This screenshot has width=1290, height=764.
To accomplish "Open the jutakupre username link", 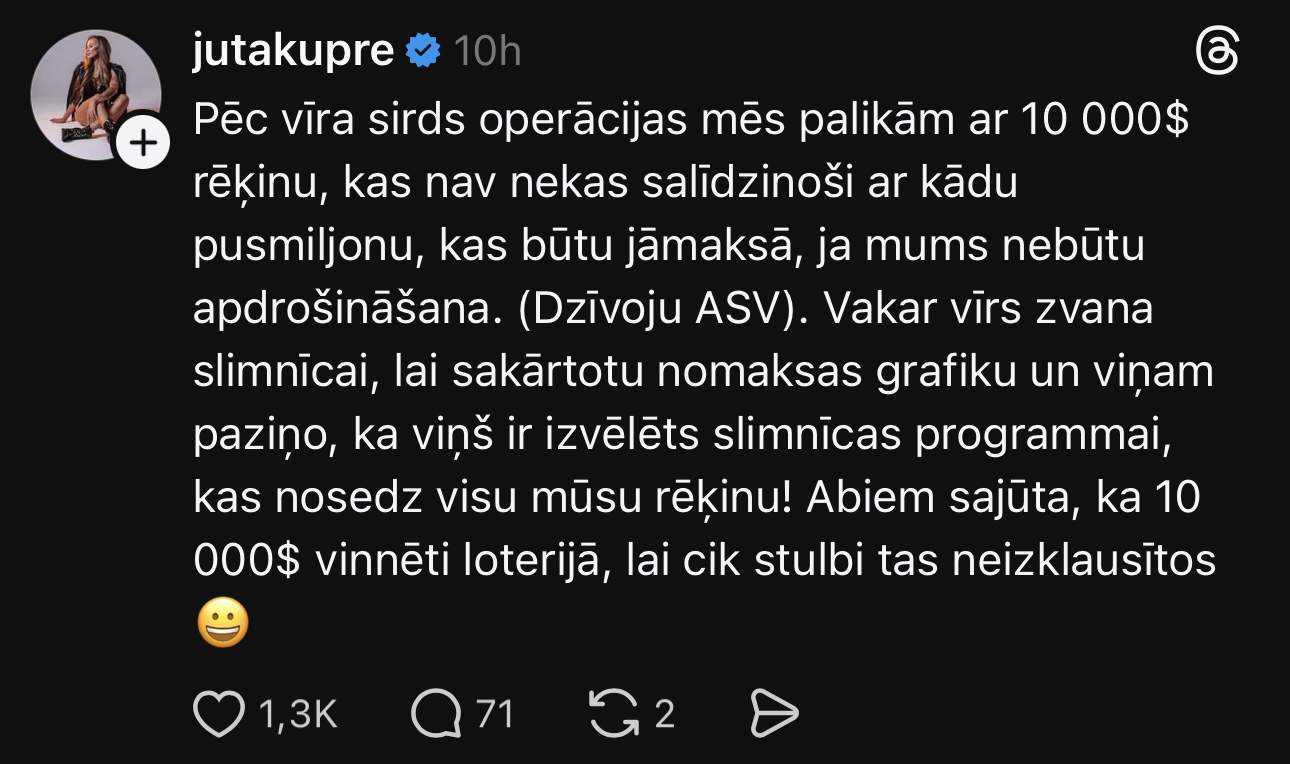I will click(x=293, y=51).
